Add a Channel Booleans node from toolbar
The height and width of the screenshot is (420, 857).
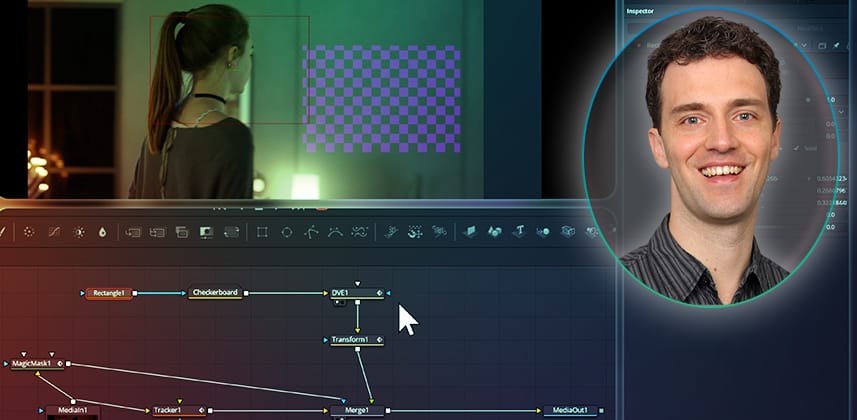click(157, 232)
